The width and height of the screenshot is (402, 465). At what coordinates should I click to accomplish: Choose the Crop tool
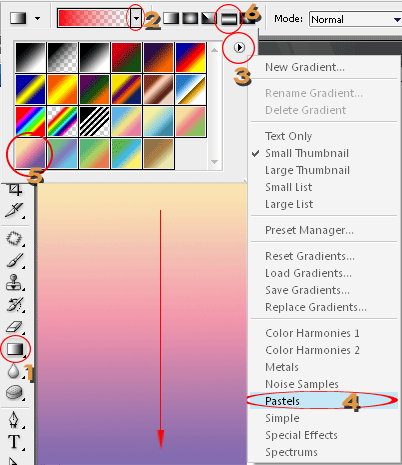[x=14, y=189]
